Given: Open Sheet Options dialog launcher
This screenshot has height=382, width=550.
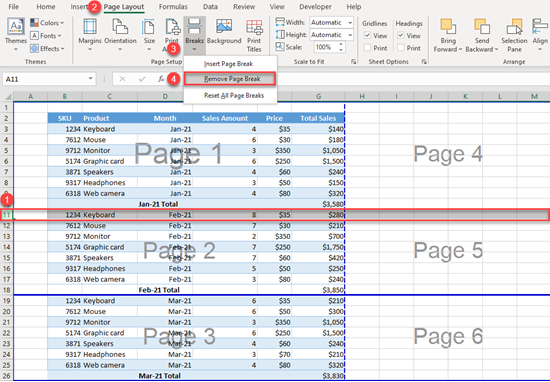Looking at the screenshot, I should [x=424, y=62].
